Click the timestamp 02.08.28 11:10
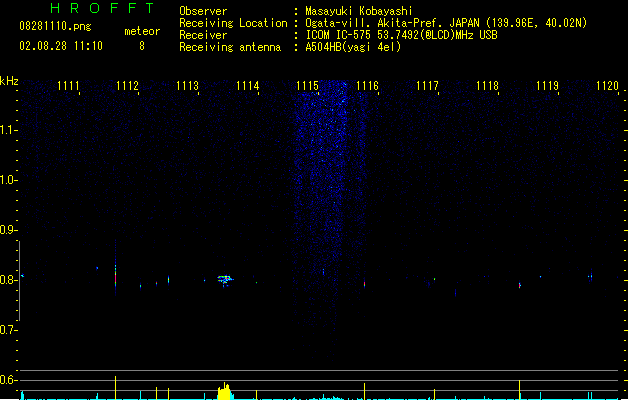Viewport: 629px width, 400px height. pos(61,46)
